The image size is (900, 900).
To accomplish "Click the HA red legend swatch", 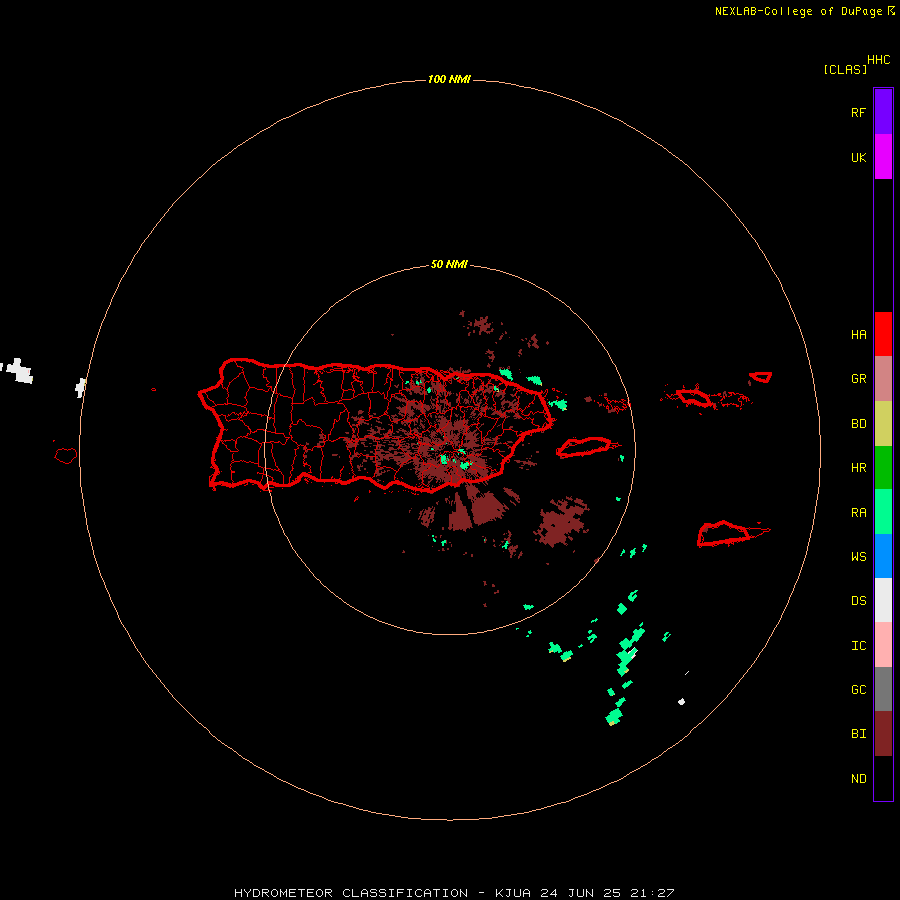I will (x=883, y=334).
